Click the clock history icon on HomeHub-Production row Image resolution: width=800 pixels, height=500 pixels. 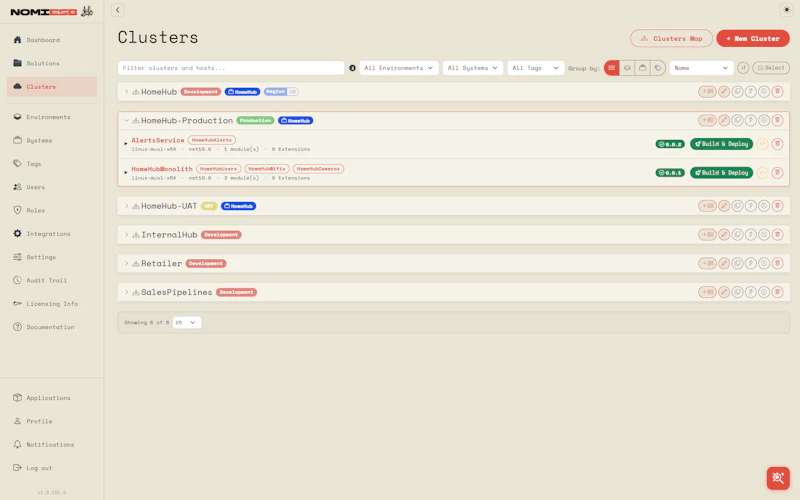point(764,120)
